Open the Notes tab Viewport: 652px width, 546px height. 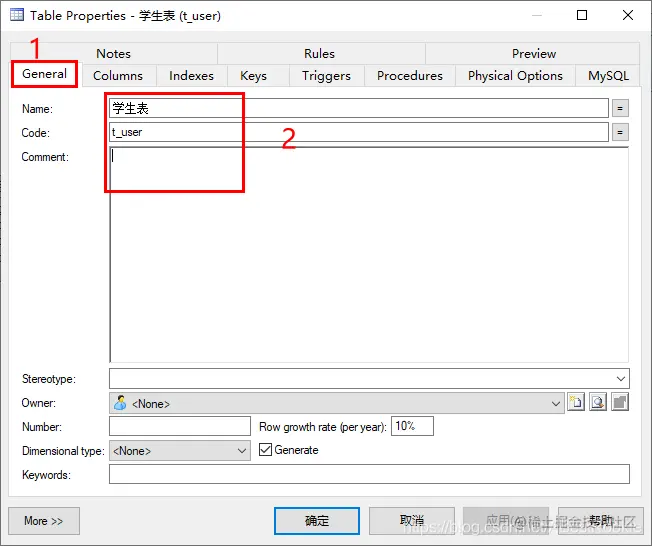(114, 54)
